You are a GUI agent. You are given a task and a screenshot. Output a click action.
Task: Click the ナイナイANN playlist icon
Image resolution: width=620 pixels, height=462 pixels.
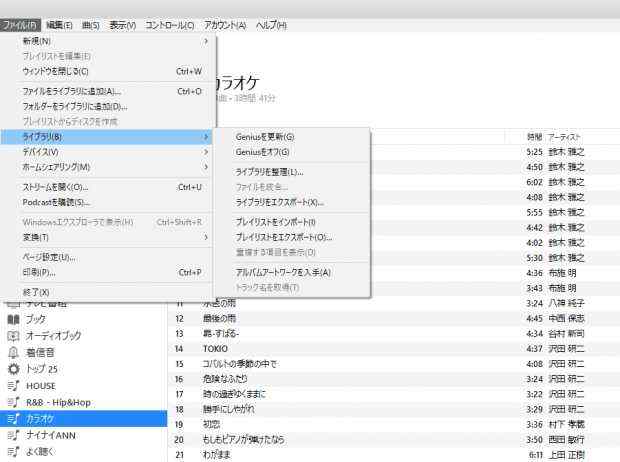[x=13, y=436]
